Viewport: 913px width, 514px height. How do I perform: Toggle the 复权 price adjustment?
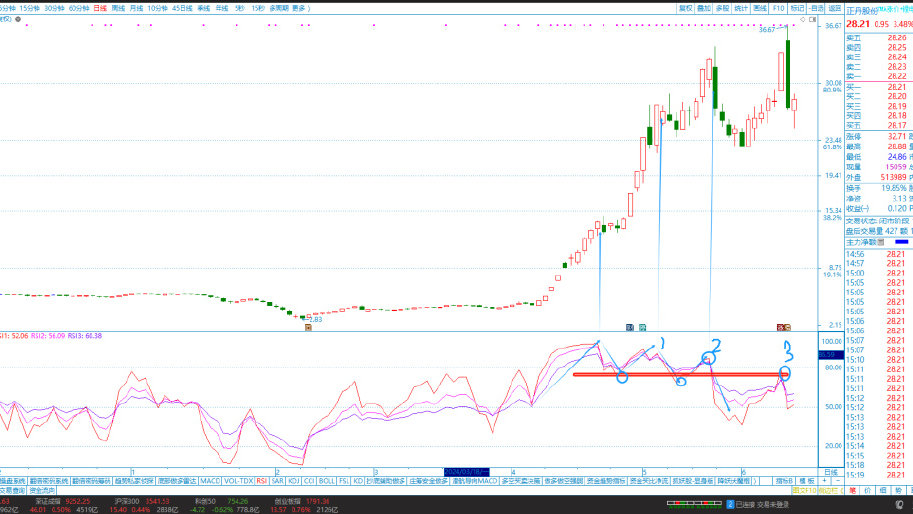pos(686,7)
